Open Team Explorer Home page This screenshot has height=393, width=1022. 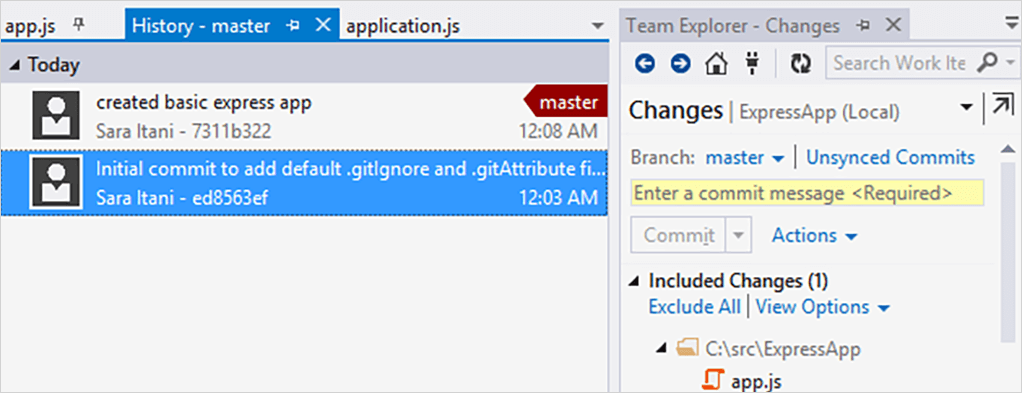pos(716,63)
